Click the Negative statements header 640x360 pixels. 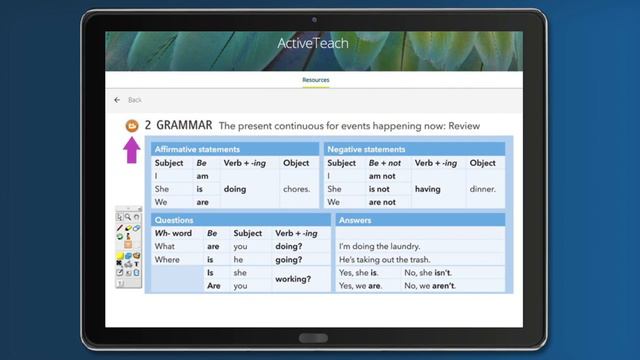click(414, 149)
